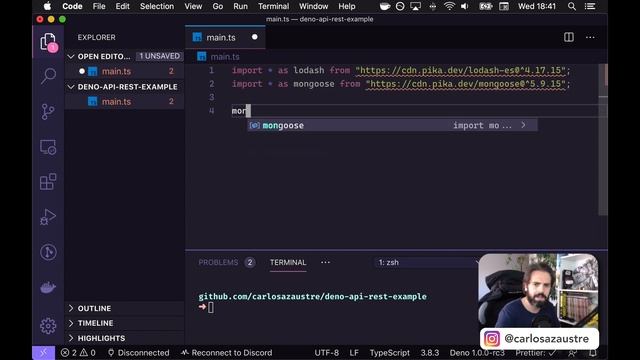Click the mongoose CDN URL on line 2
Screen dimensions: 640x360
pos(466,84)
